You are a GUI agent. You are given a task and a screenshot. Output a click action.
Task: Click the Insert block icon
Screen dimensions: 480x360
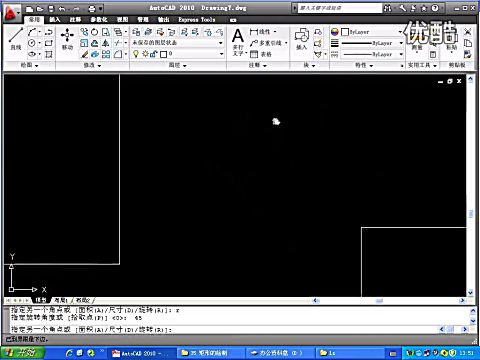coord(302,39)
